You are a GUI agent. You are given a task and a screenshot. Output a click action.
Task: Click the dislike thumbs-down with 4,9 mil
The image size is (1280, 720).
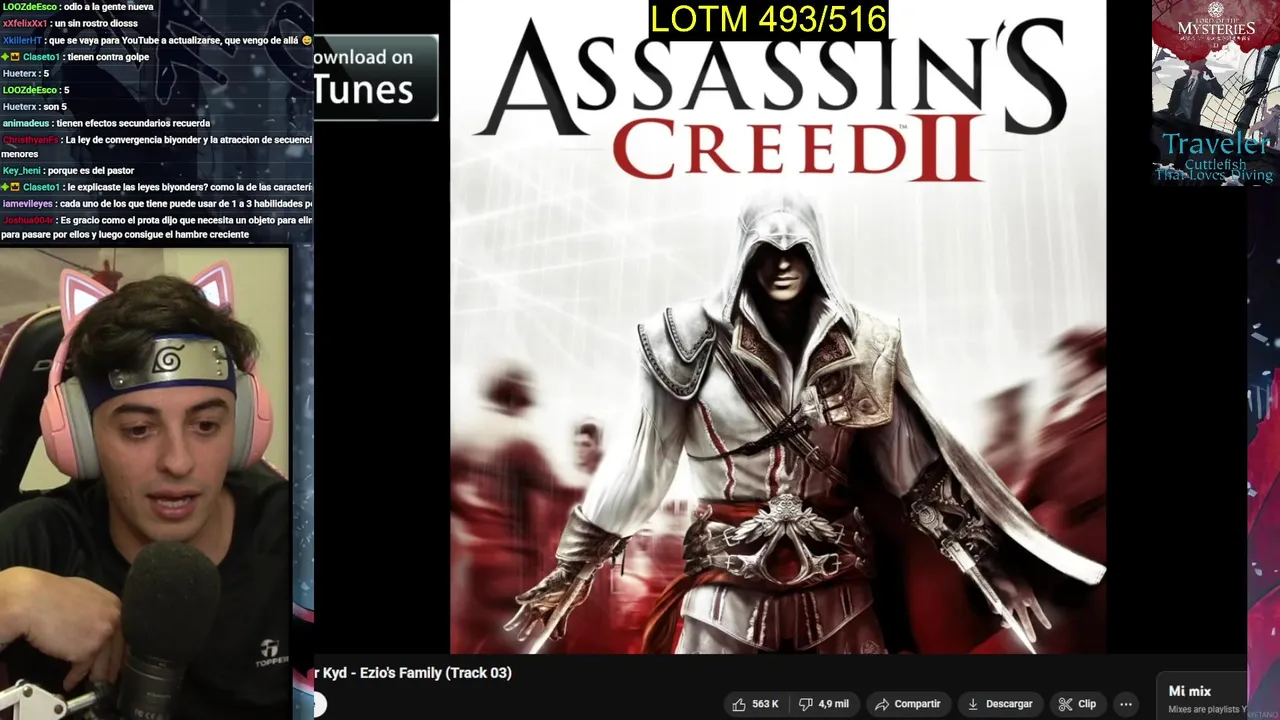point(825,704)
